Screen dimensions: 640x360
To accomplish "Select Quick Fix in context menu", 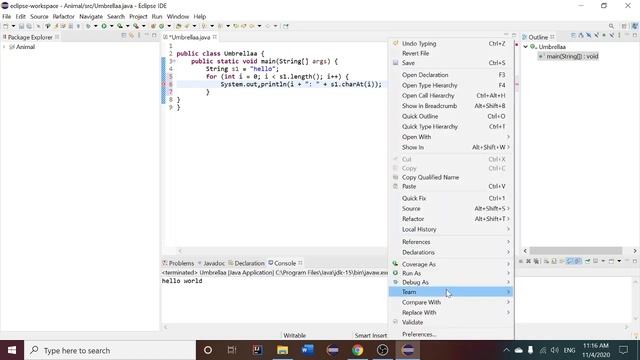I will click(x=451, y=198).
